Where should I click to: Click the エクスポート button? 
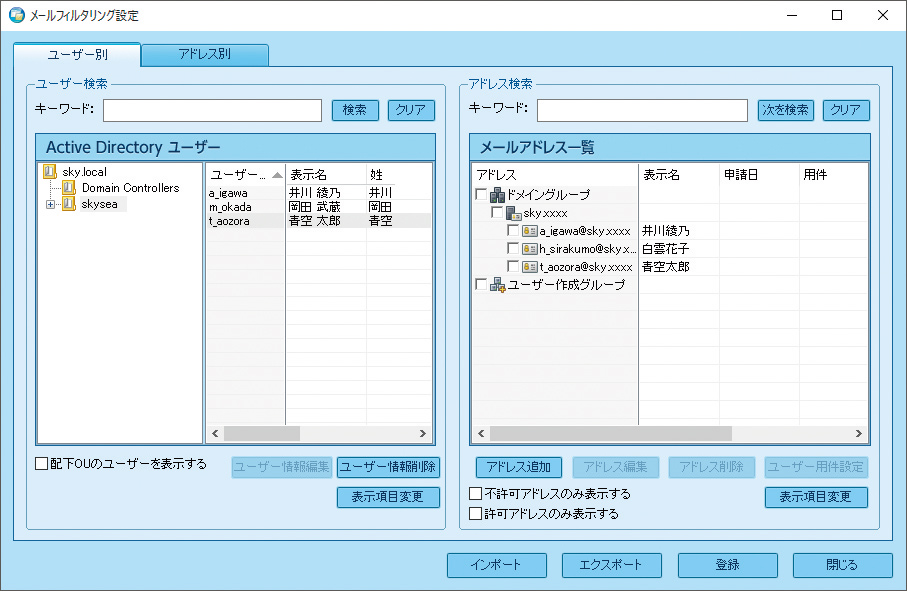coord(612,565)
